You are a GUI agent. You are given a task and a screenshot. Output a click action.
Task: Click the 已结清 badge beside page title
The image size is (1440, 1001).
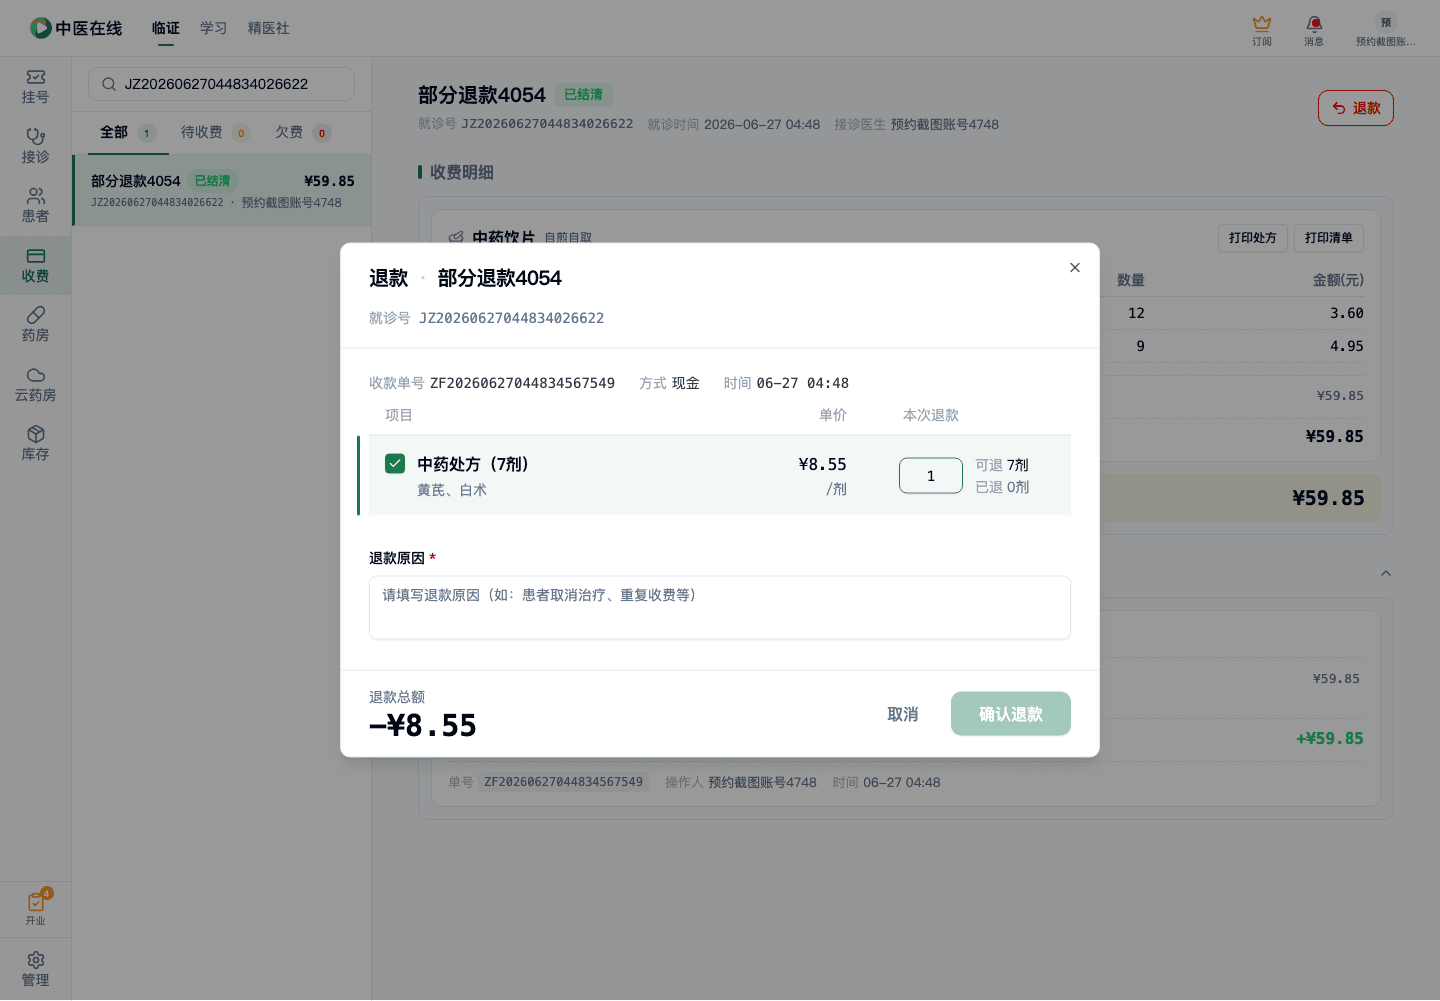coord(584,95)
